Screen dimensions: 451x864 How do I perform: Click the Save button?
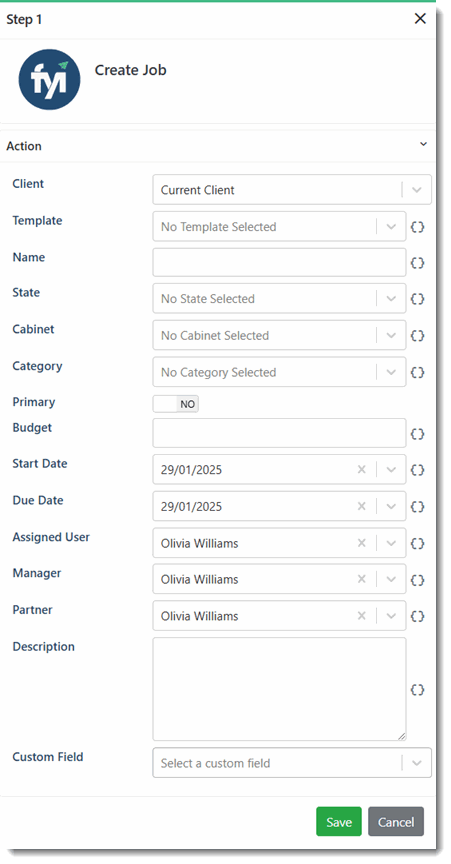point(339,822)
